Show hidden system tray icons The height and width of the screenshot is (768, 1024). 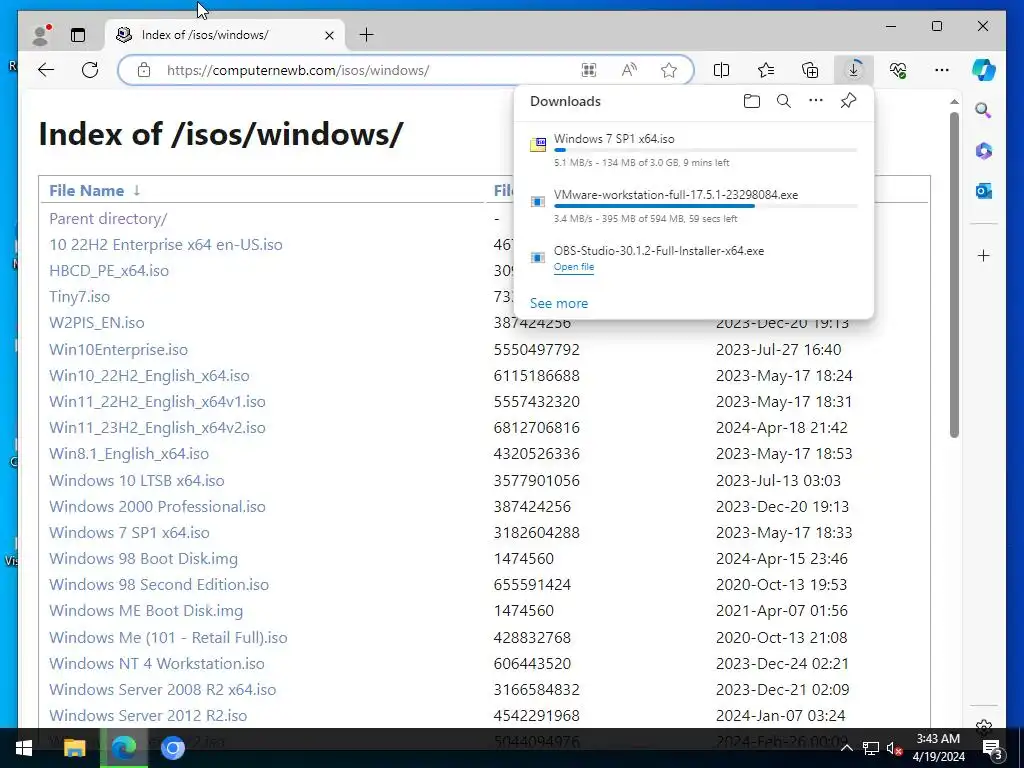coord(846,748)
